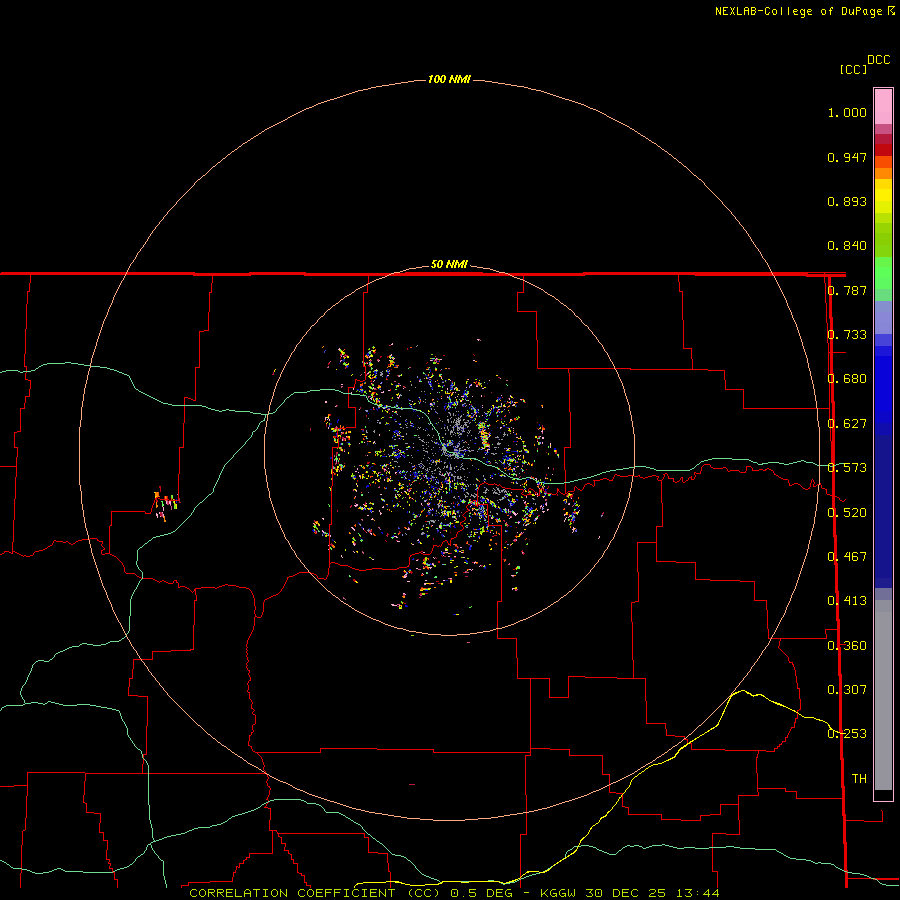
Task: Click the [CC] units label
Action: tap(853, 69)
